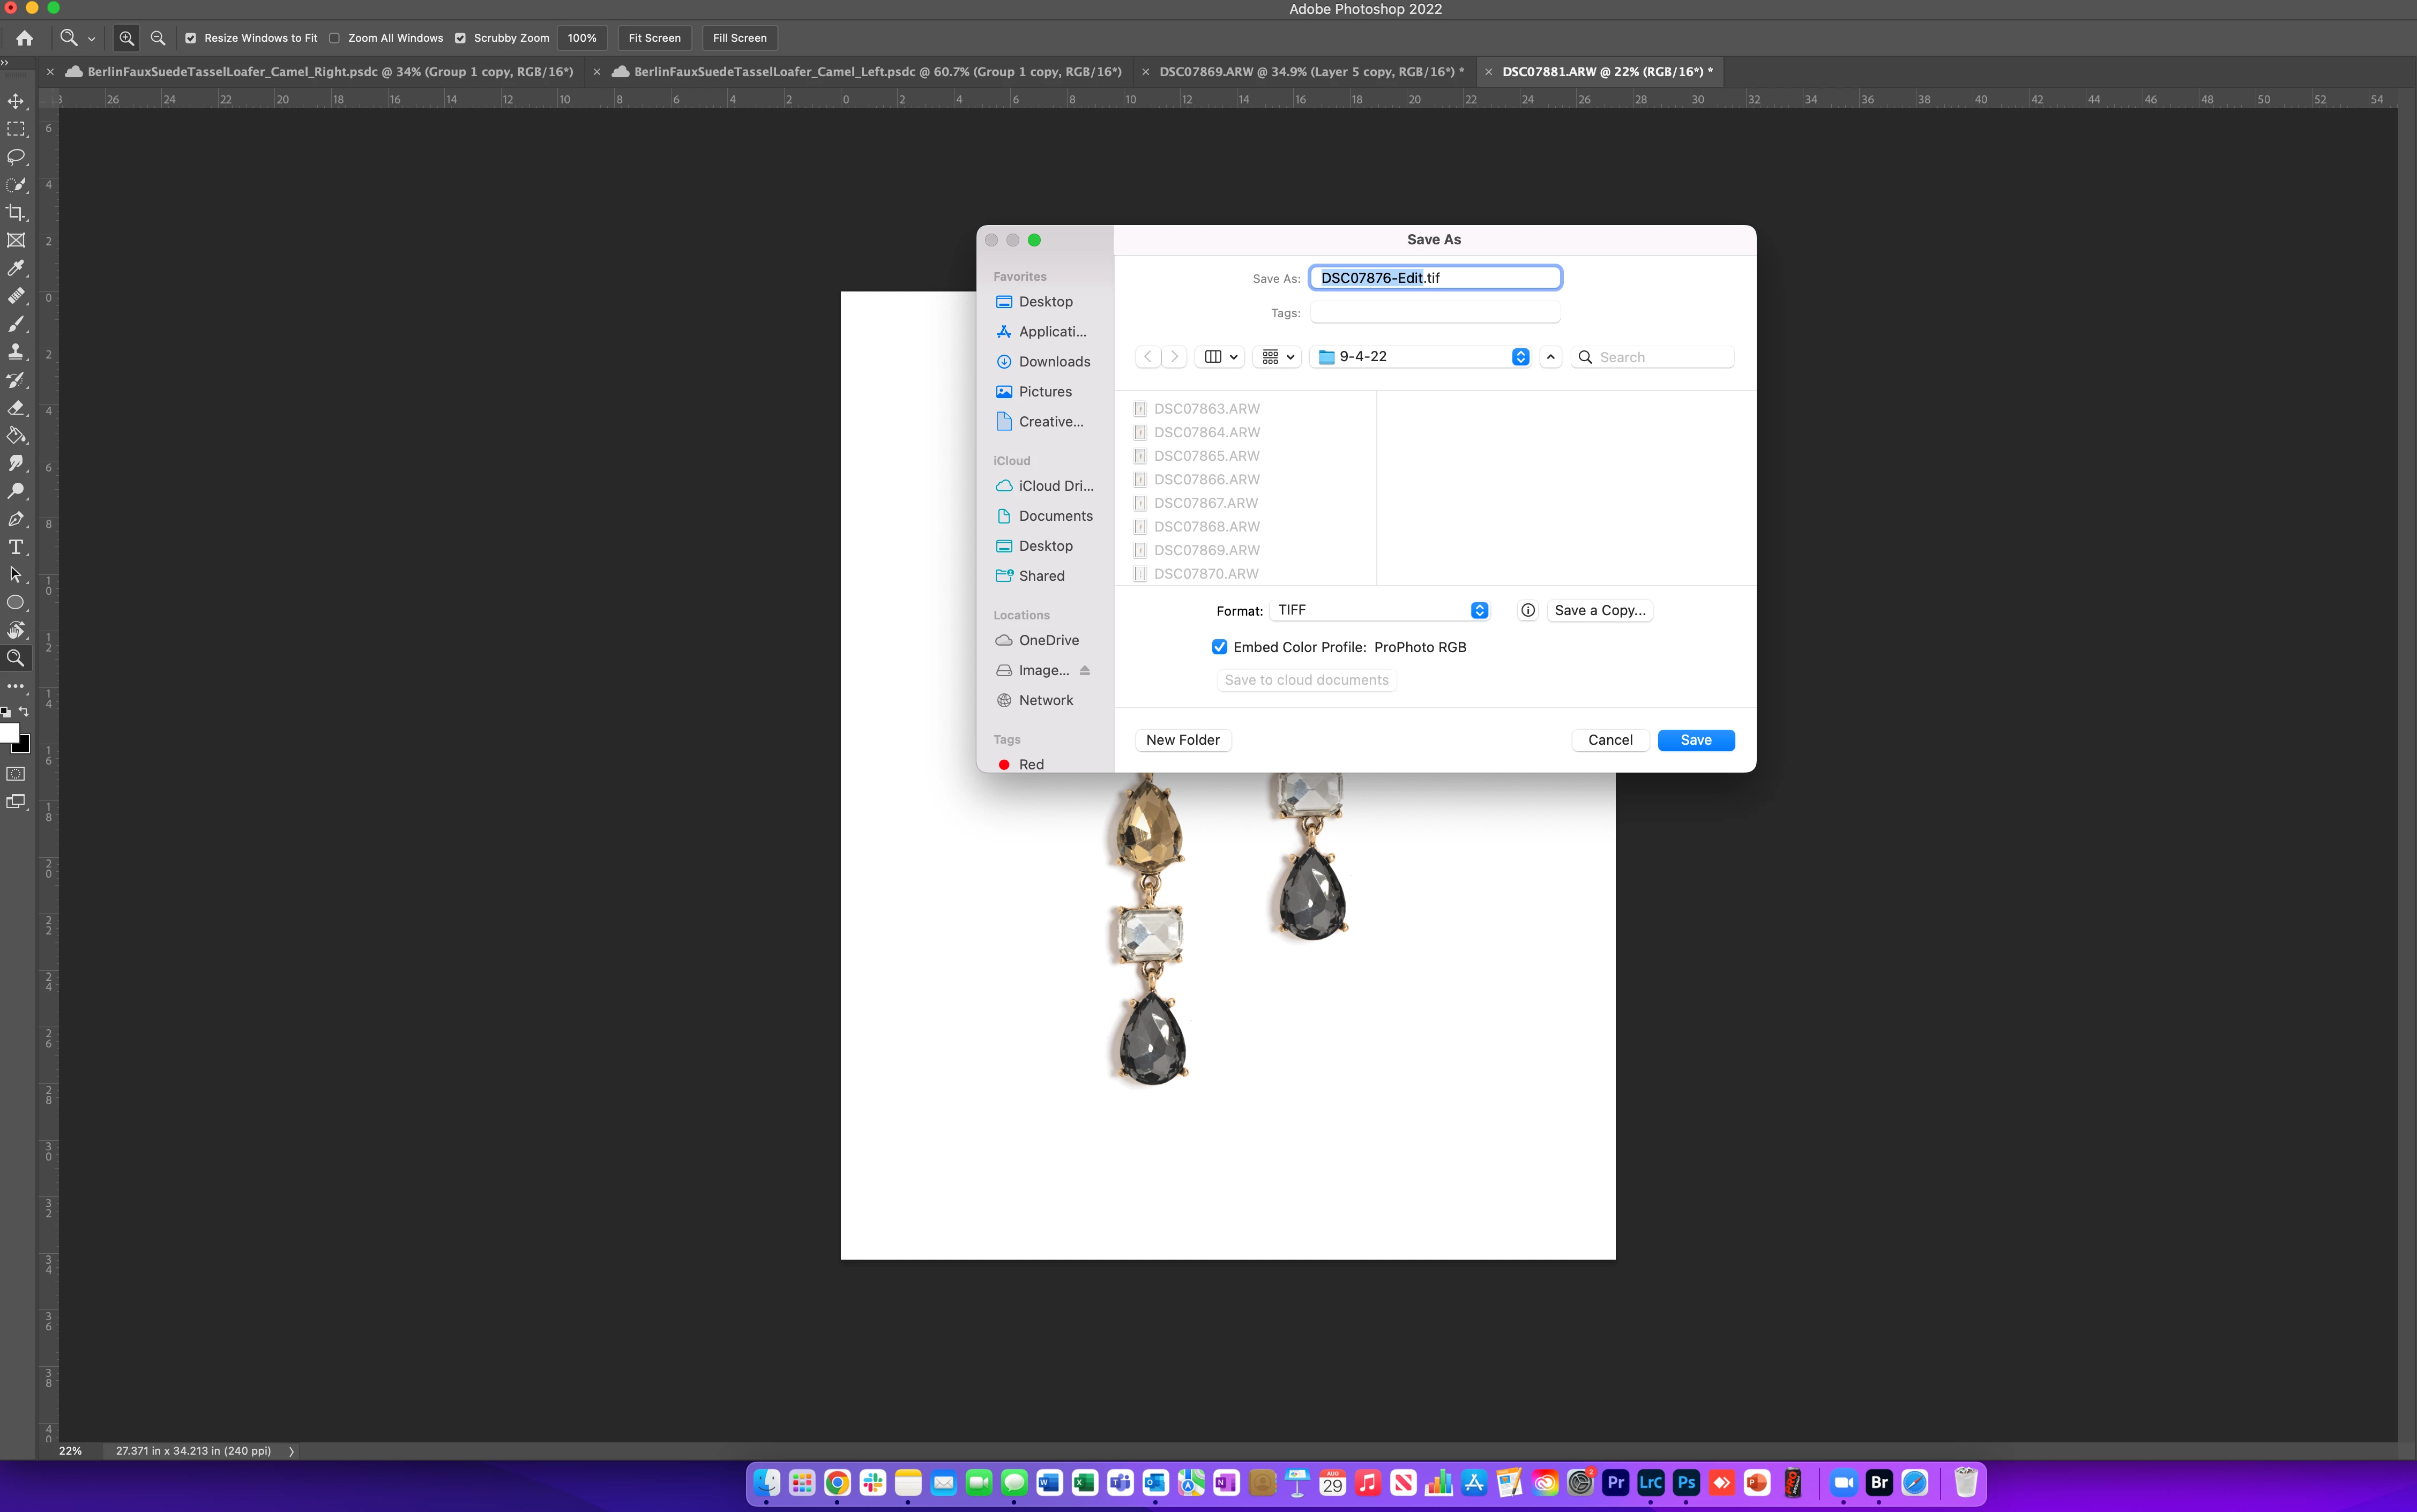
Task: Collapse the Save As file browser chevron
Action: 1550,357
